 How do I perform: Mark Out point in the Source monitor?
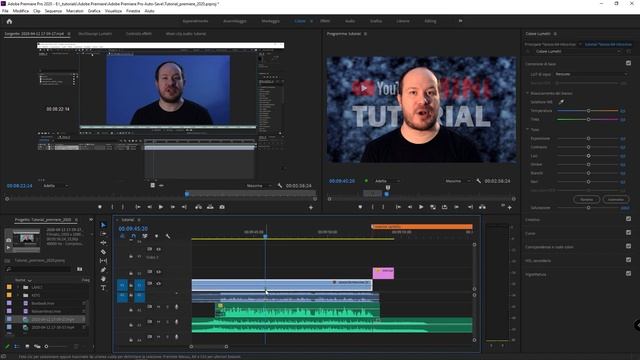tap(122, 207)
